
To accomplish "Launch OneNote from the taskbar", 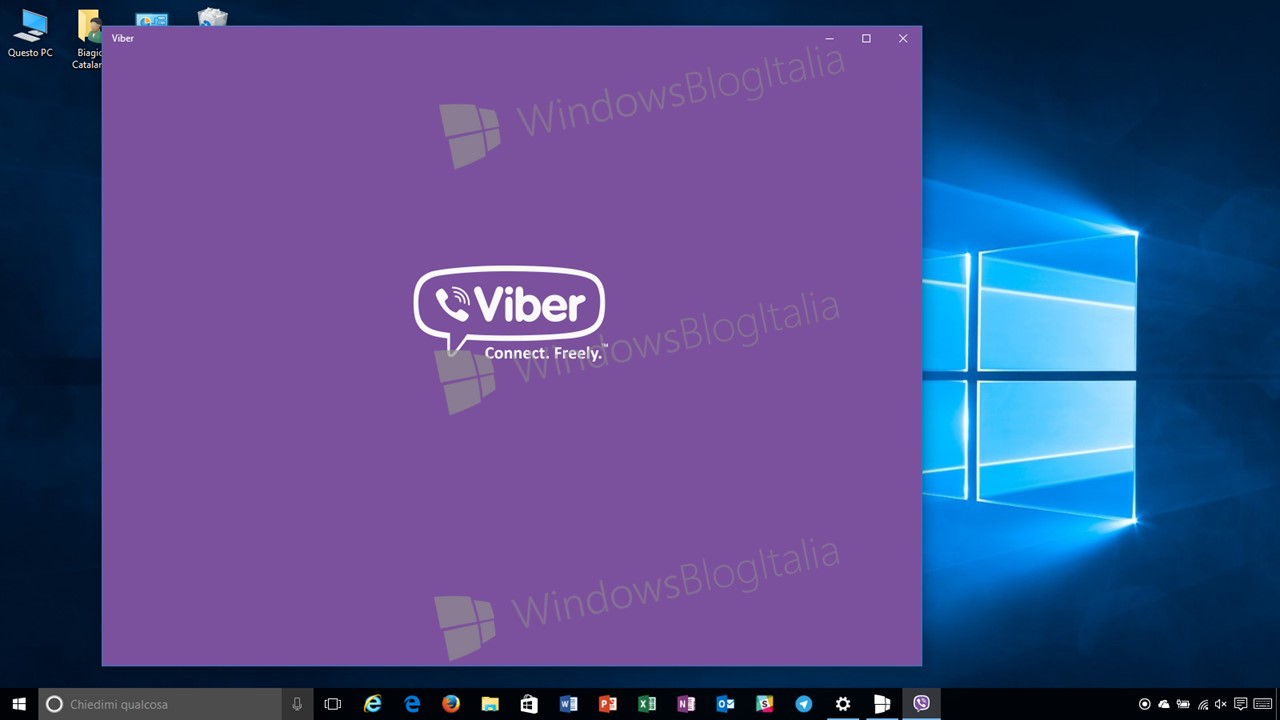I will pyautogui.click(x=686, y=704).
